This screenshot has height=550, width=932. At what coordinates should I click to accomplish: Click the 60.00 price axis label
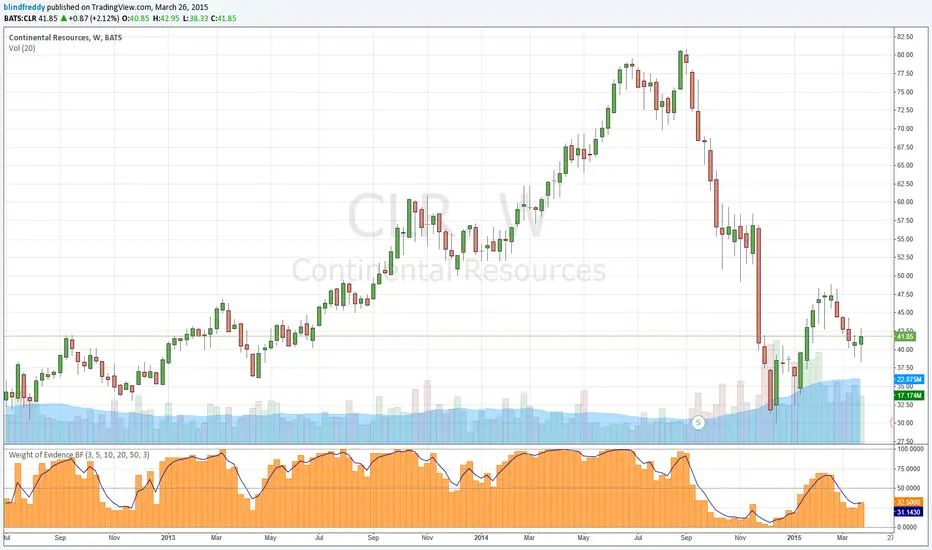pos(905,202)
